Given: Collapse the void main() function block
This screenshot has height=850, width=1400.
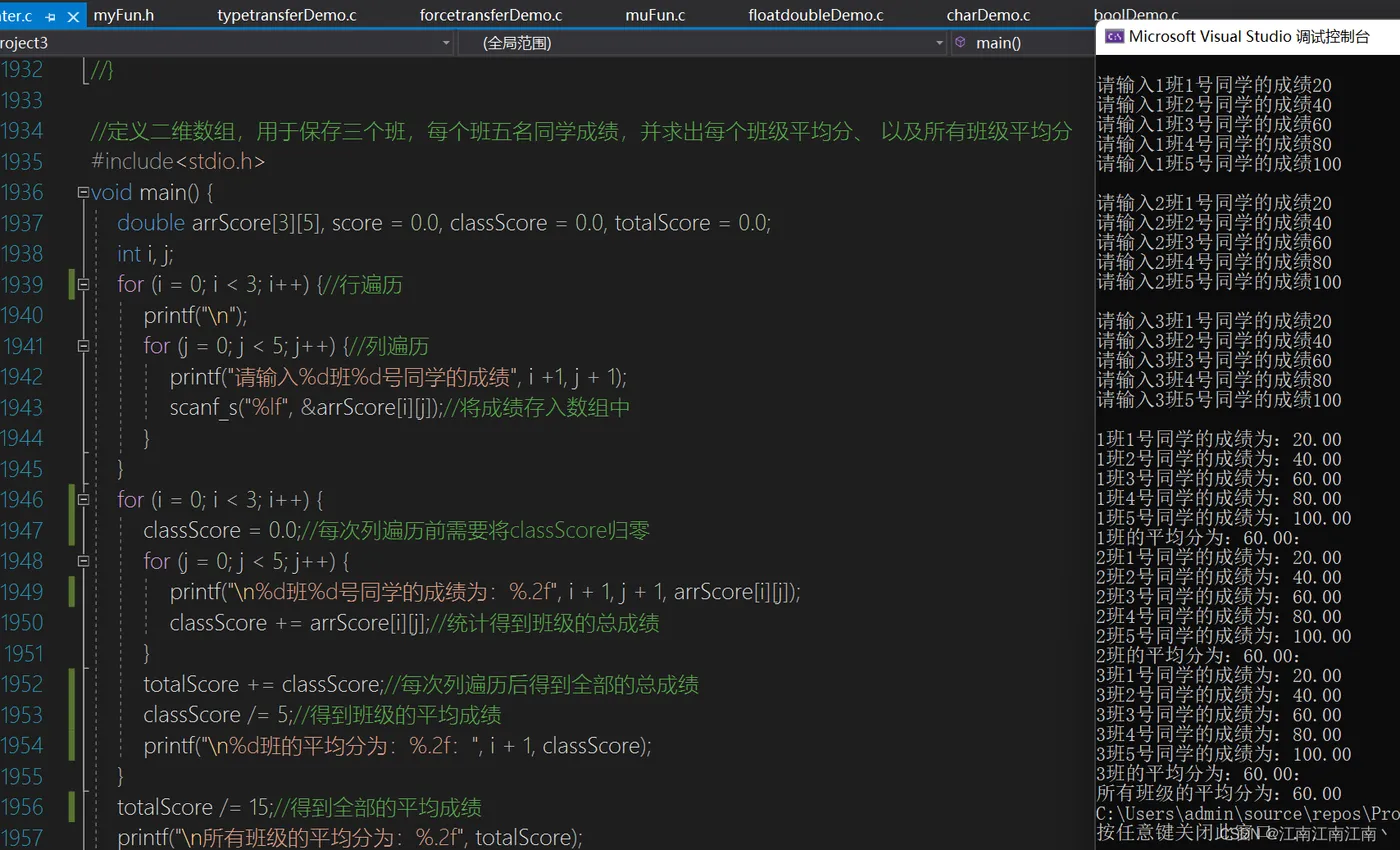Looking at the screenshot, I should (83, 192).
